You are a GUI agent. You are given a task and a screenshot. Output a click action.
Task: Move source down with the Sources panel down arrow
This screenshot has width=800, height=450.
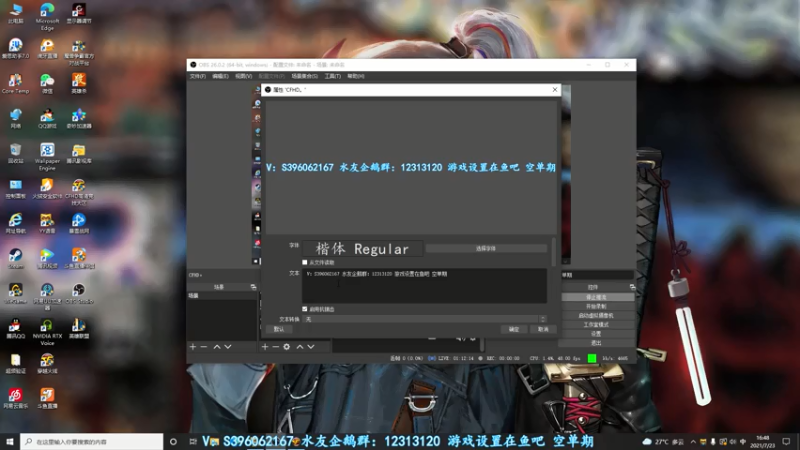click(311, 347)
